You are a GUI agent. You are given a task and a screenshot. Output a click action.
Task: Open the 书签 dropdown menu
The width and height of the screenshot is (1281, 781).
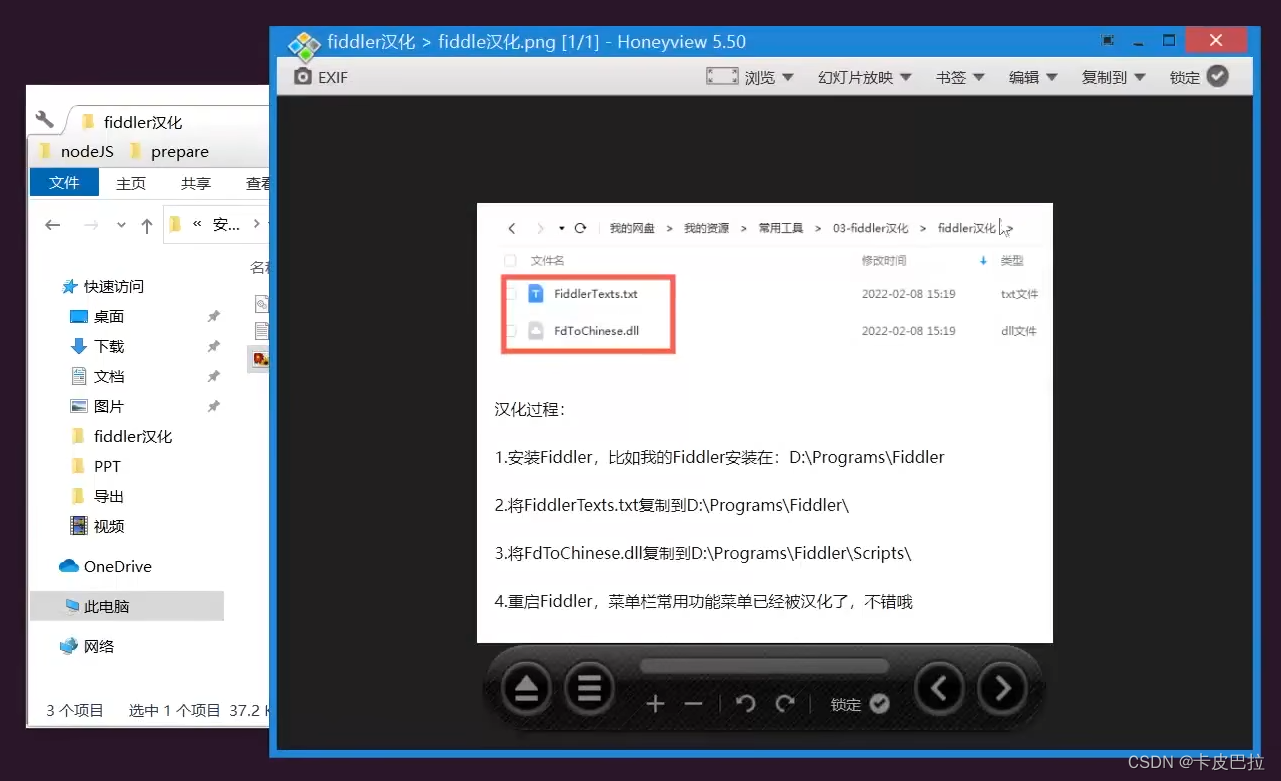click(x=960, y=77)
